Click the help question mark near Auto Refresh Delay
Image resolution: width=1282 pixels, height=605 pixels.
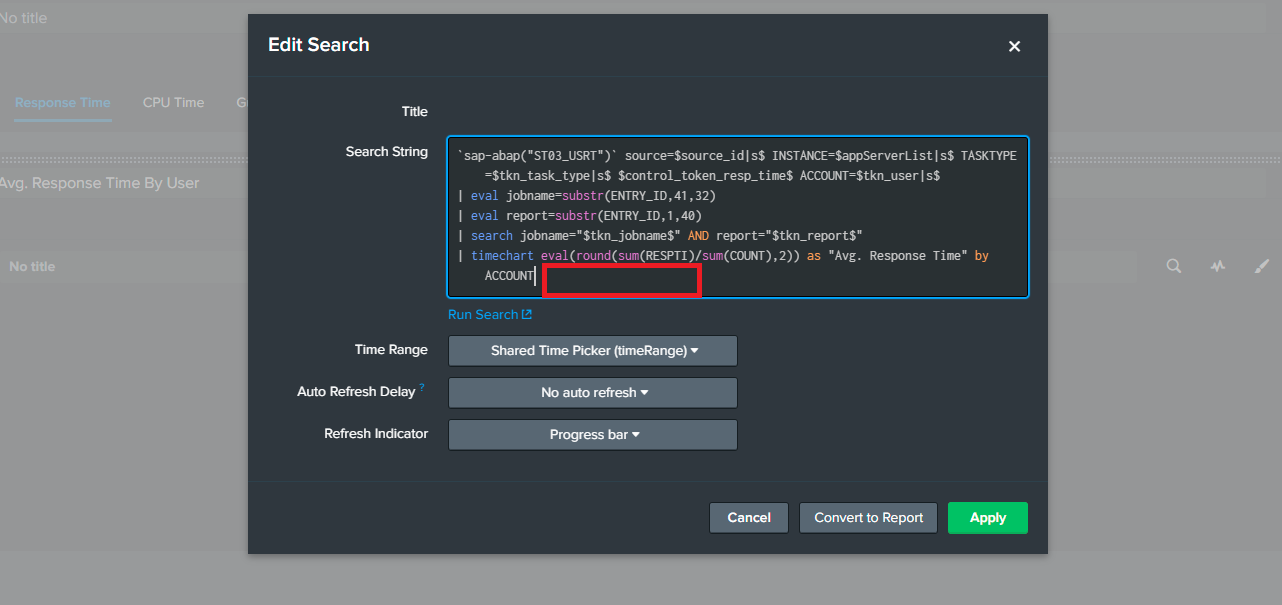pyautogui.click(x=422, y=387)
